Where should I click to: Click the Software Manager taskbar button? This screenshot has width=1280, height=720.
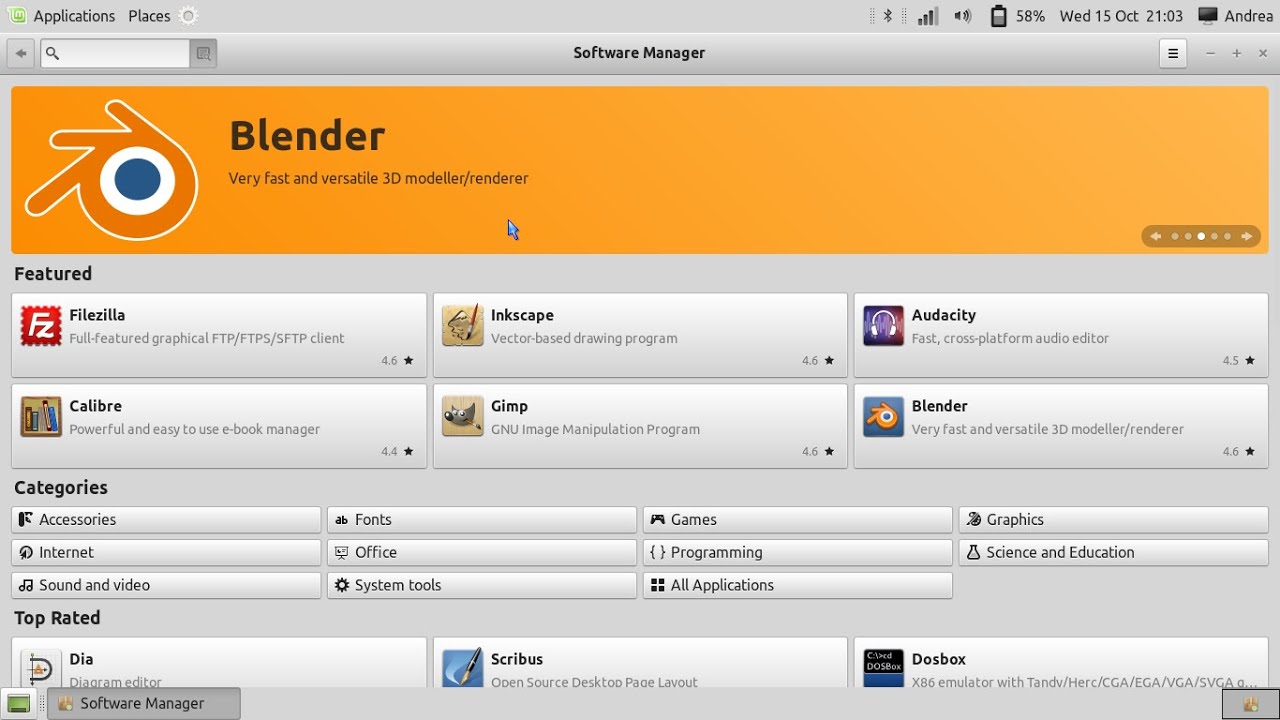click(144, 704)
